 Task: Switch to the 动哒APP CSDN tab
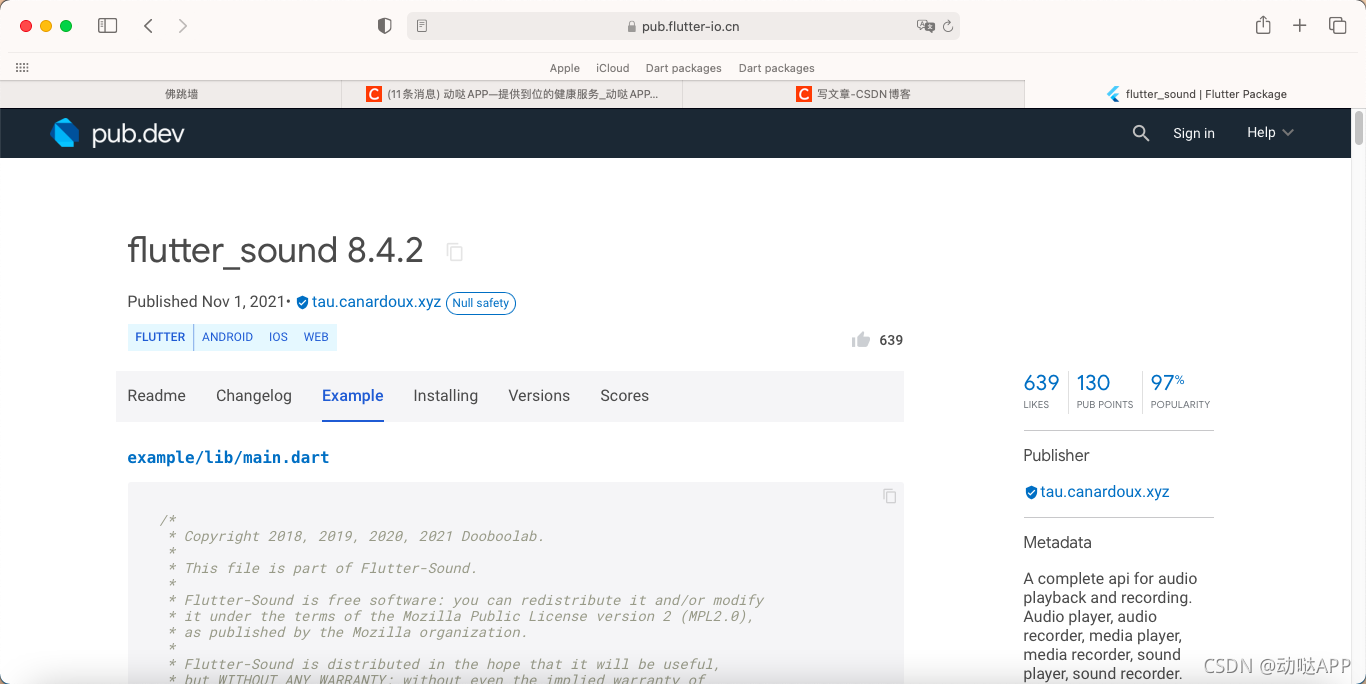click(x=512, y=94)
